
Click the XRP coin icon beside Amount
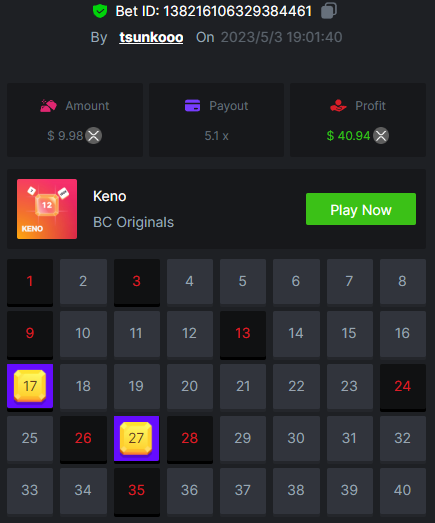[93, 136]
